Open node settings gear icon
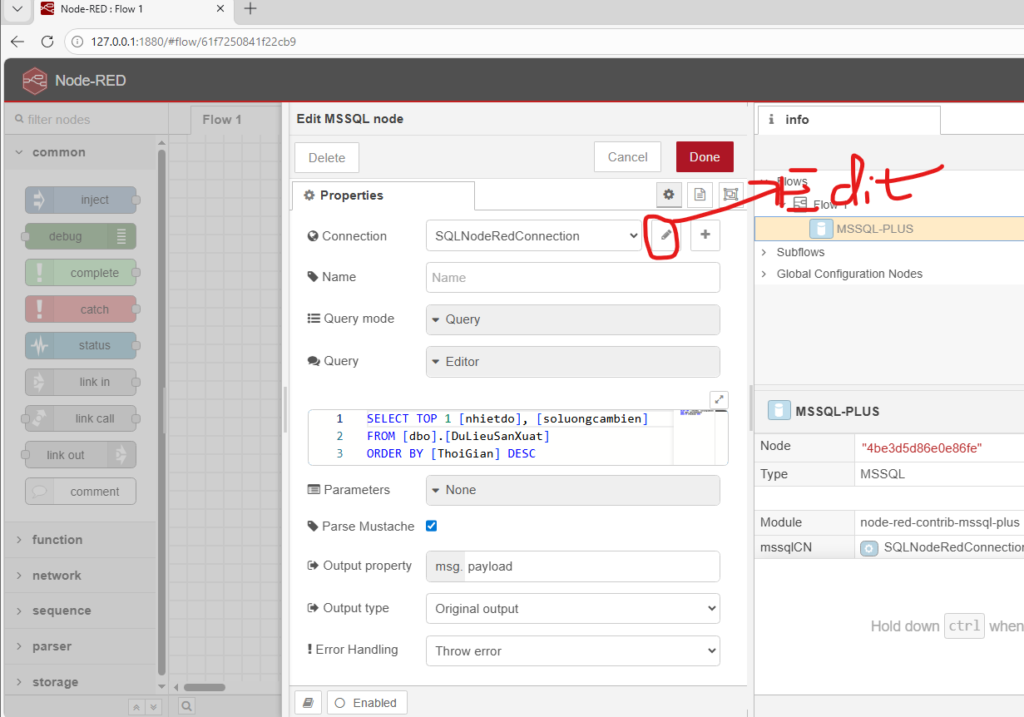1024x717 pixels. [x=669, y=195]
